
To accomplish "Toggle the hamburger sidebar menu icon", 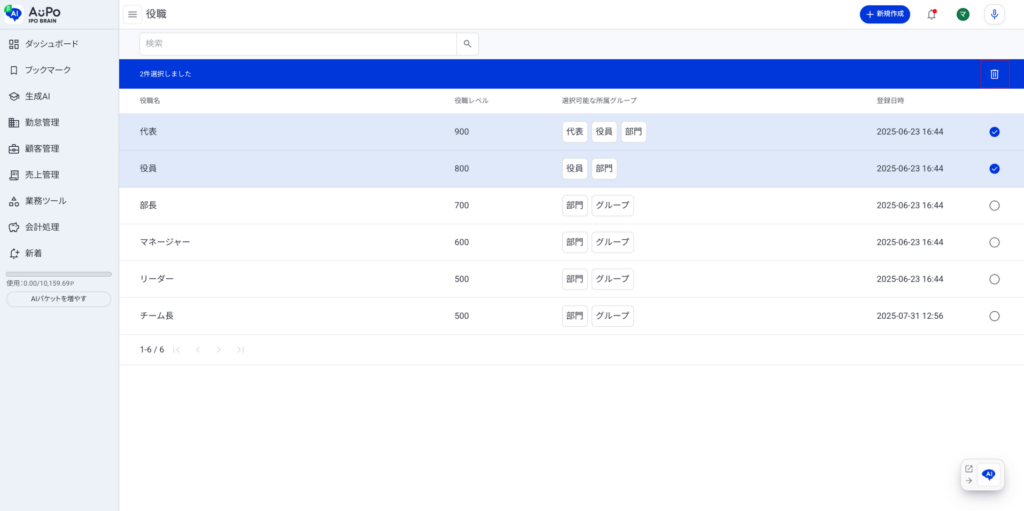I will coord(132,14).
